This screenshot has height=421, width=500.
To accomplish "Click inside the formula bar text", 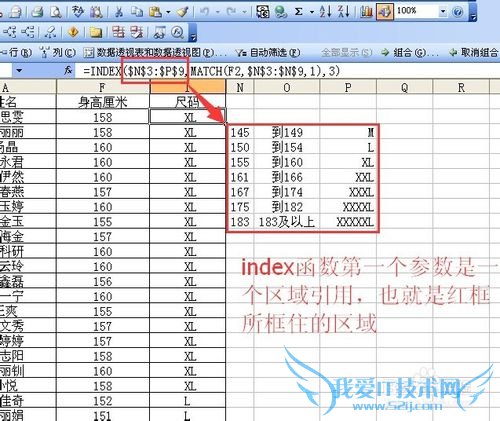I will (x=212, y=71).
